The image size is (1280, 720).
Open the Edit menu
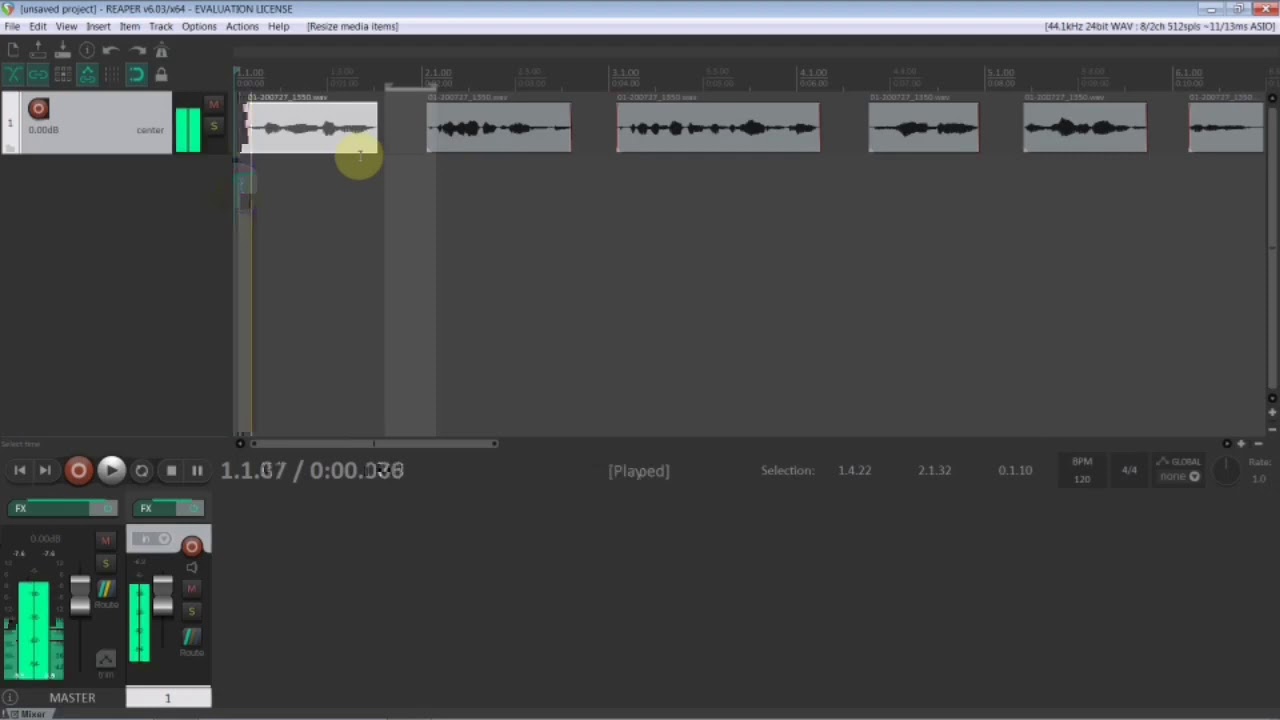pyautogui.click(x=38, y=26)
